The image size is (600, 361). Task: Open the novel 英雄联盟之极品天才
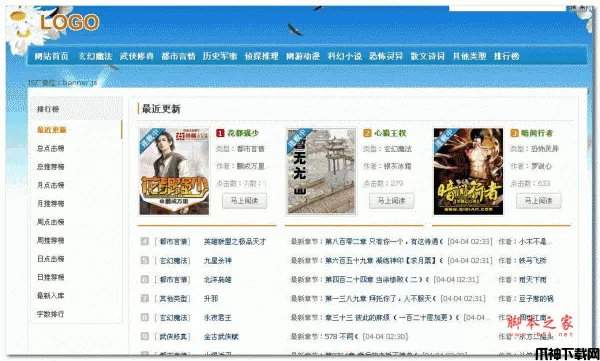point(235,242)
